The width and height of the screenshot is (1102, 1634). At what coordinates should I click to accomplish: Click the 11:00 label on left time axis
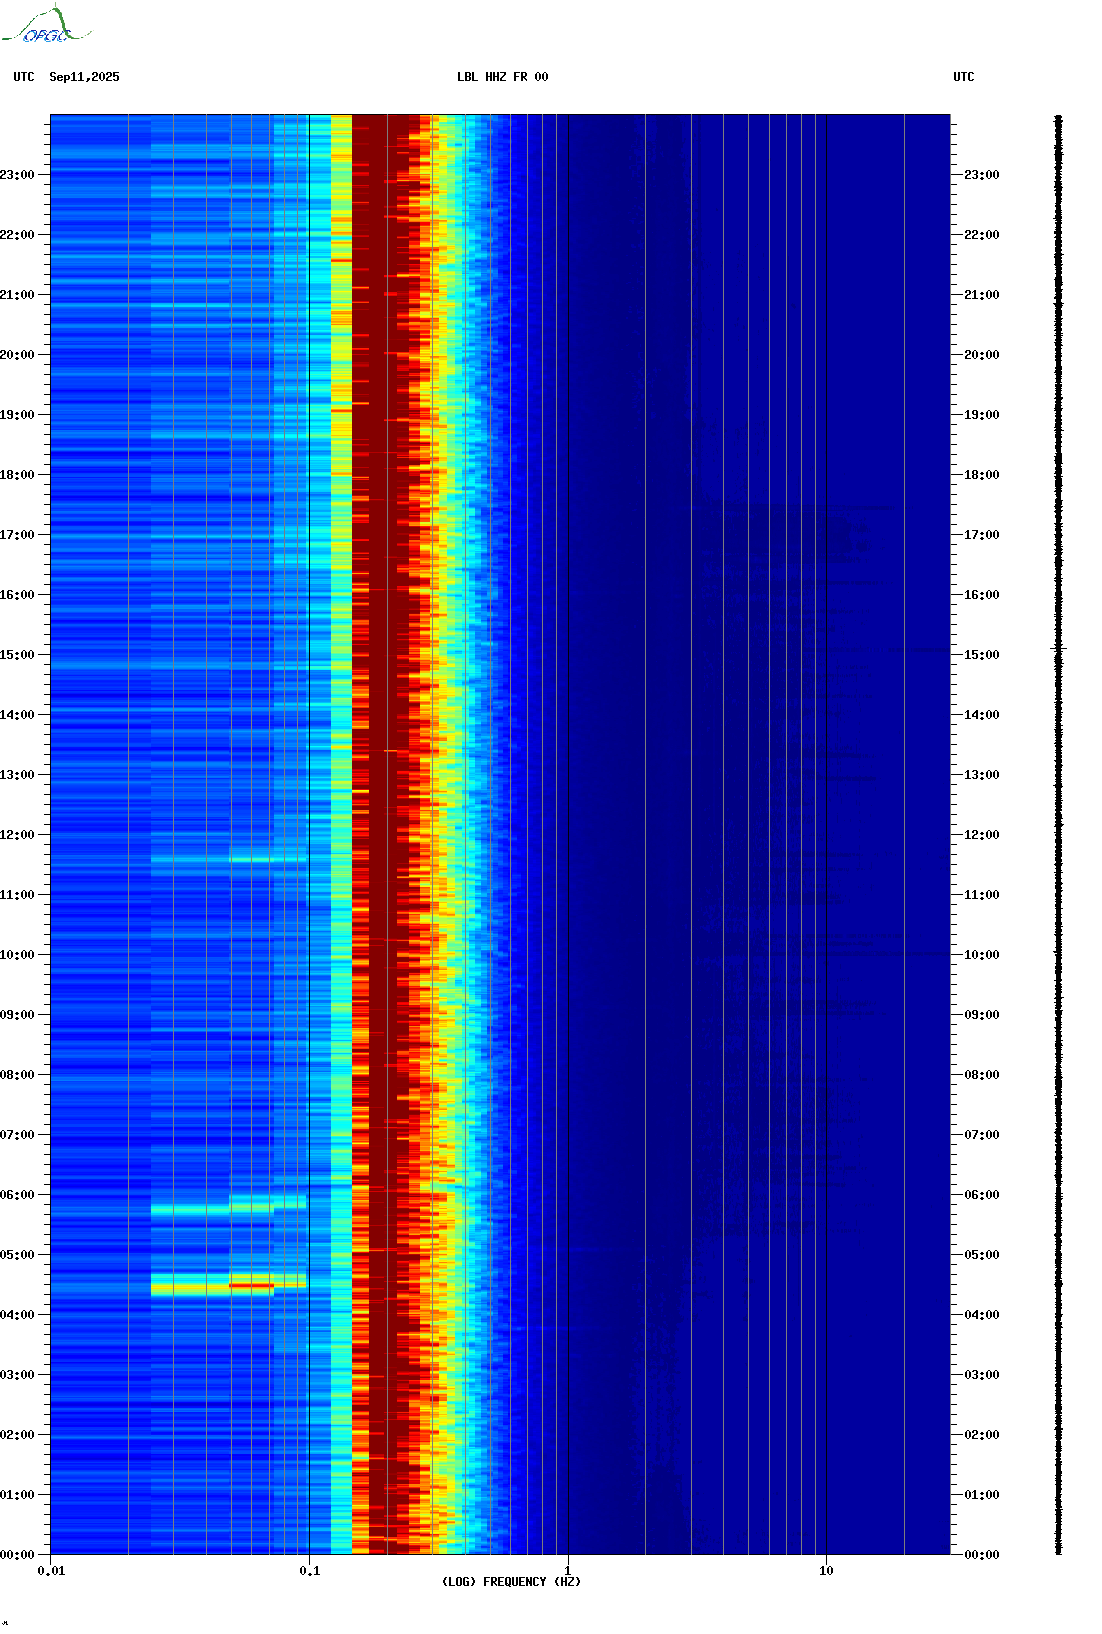click(17, 895)
